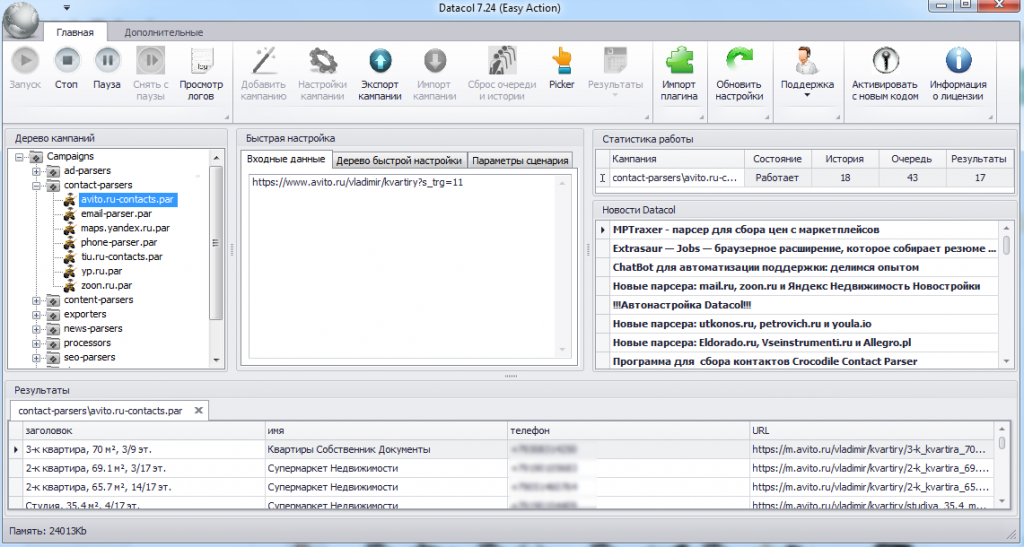1024x547 pixels.
Task: Open Информация о лицензии info icon
Action: click(958, 61)
